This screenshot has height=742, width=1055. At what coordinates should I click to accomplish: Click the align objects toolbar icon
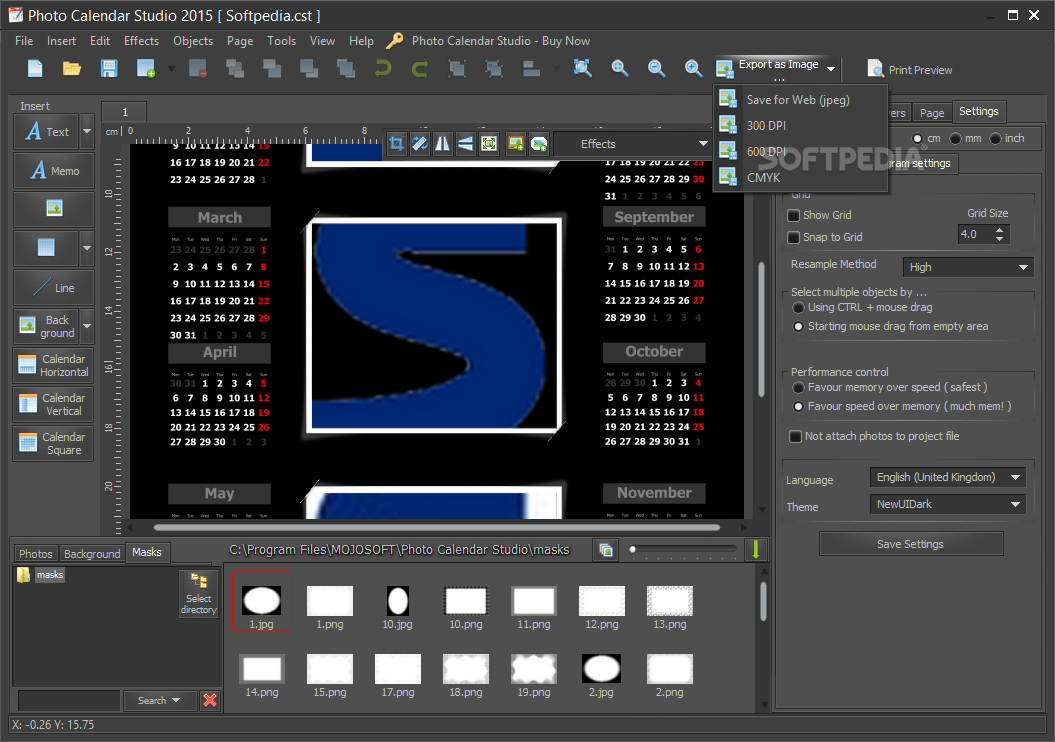pos(532,69)
